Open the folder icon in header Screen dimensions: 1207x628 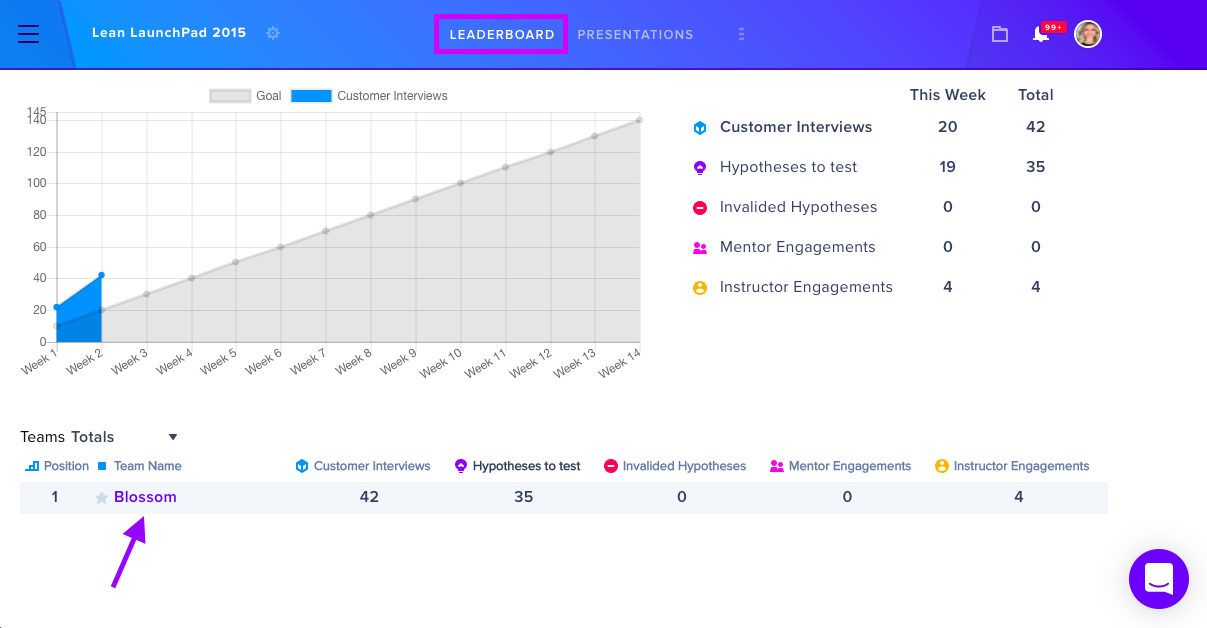999,34
